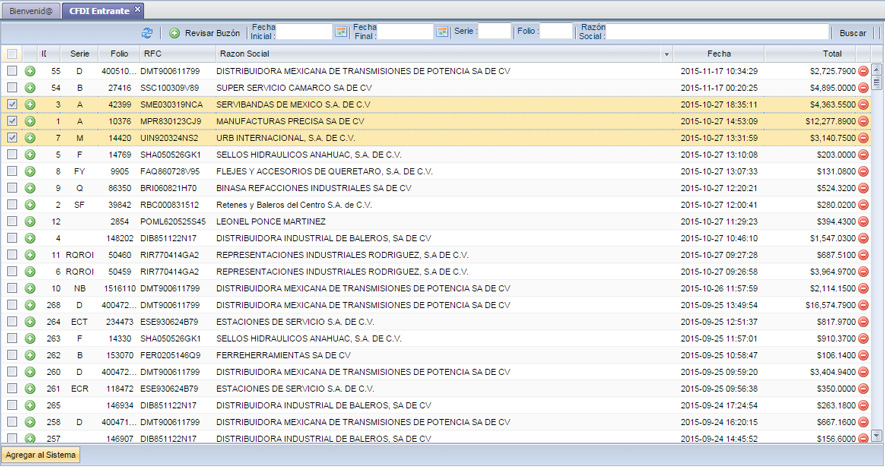The width and height of the screenshot is (885, 468).
Task: Click red remove icon for $203.0000 row
Action: 864,155
